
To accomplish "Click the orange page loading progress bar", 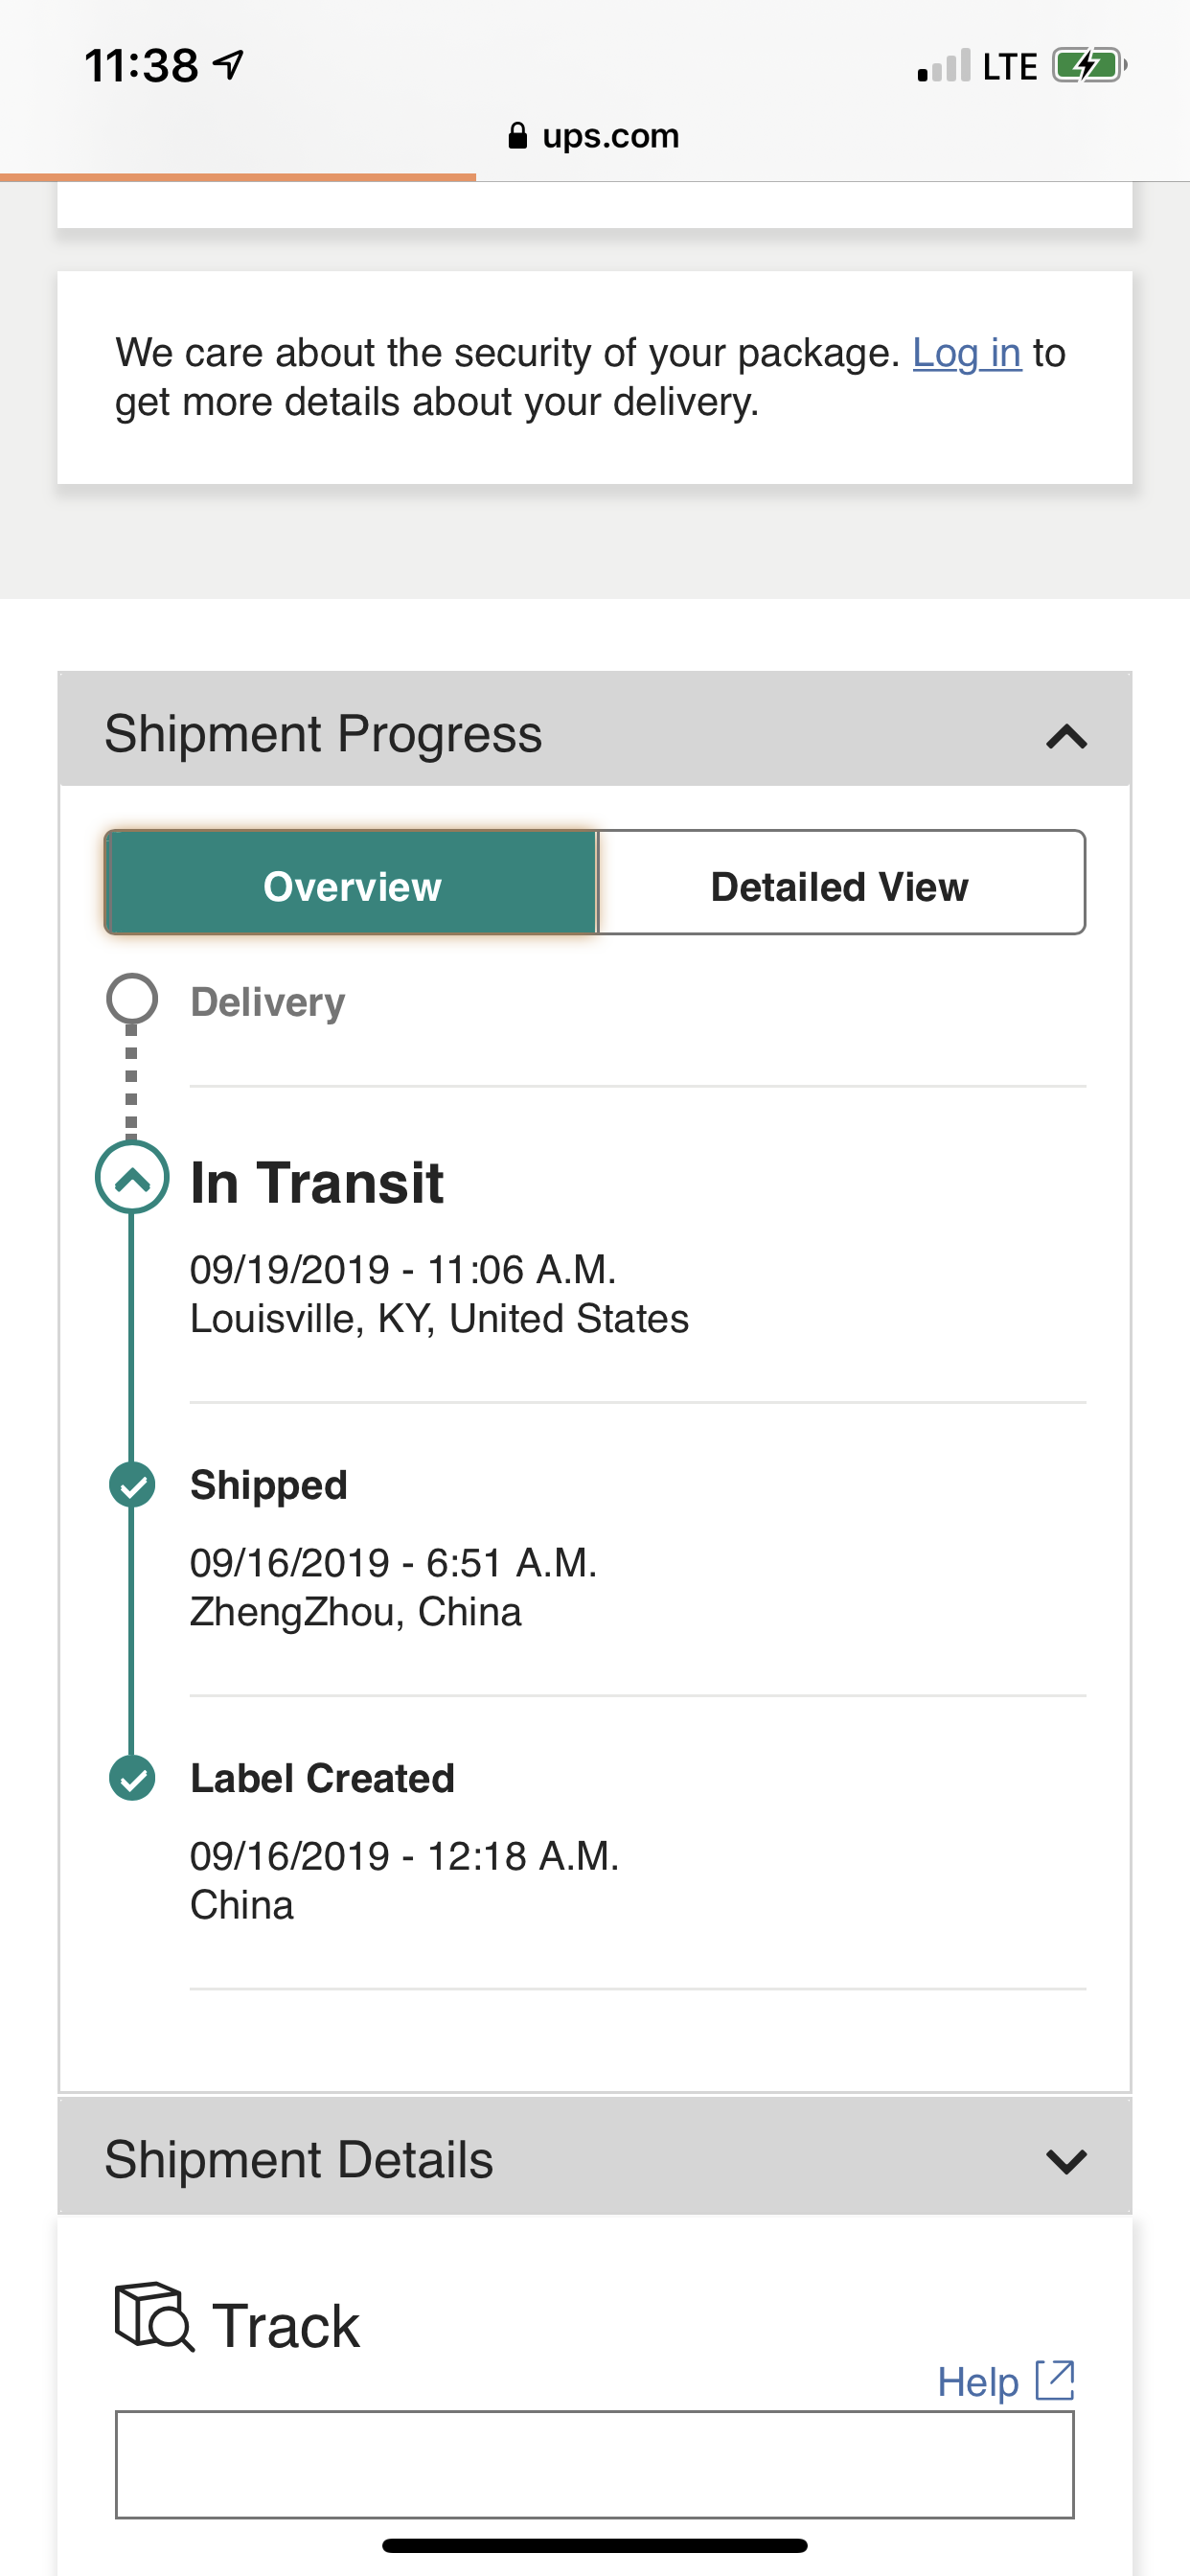I will [238, 178].
